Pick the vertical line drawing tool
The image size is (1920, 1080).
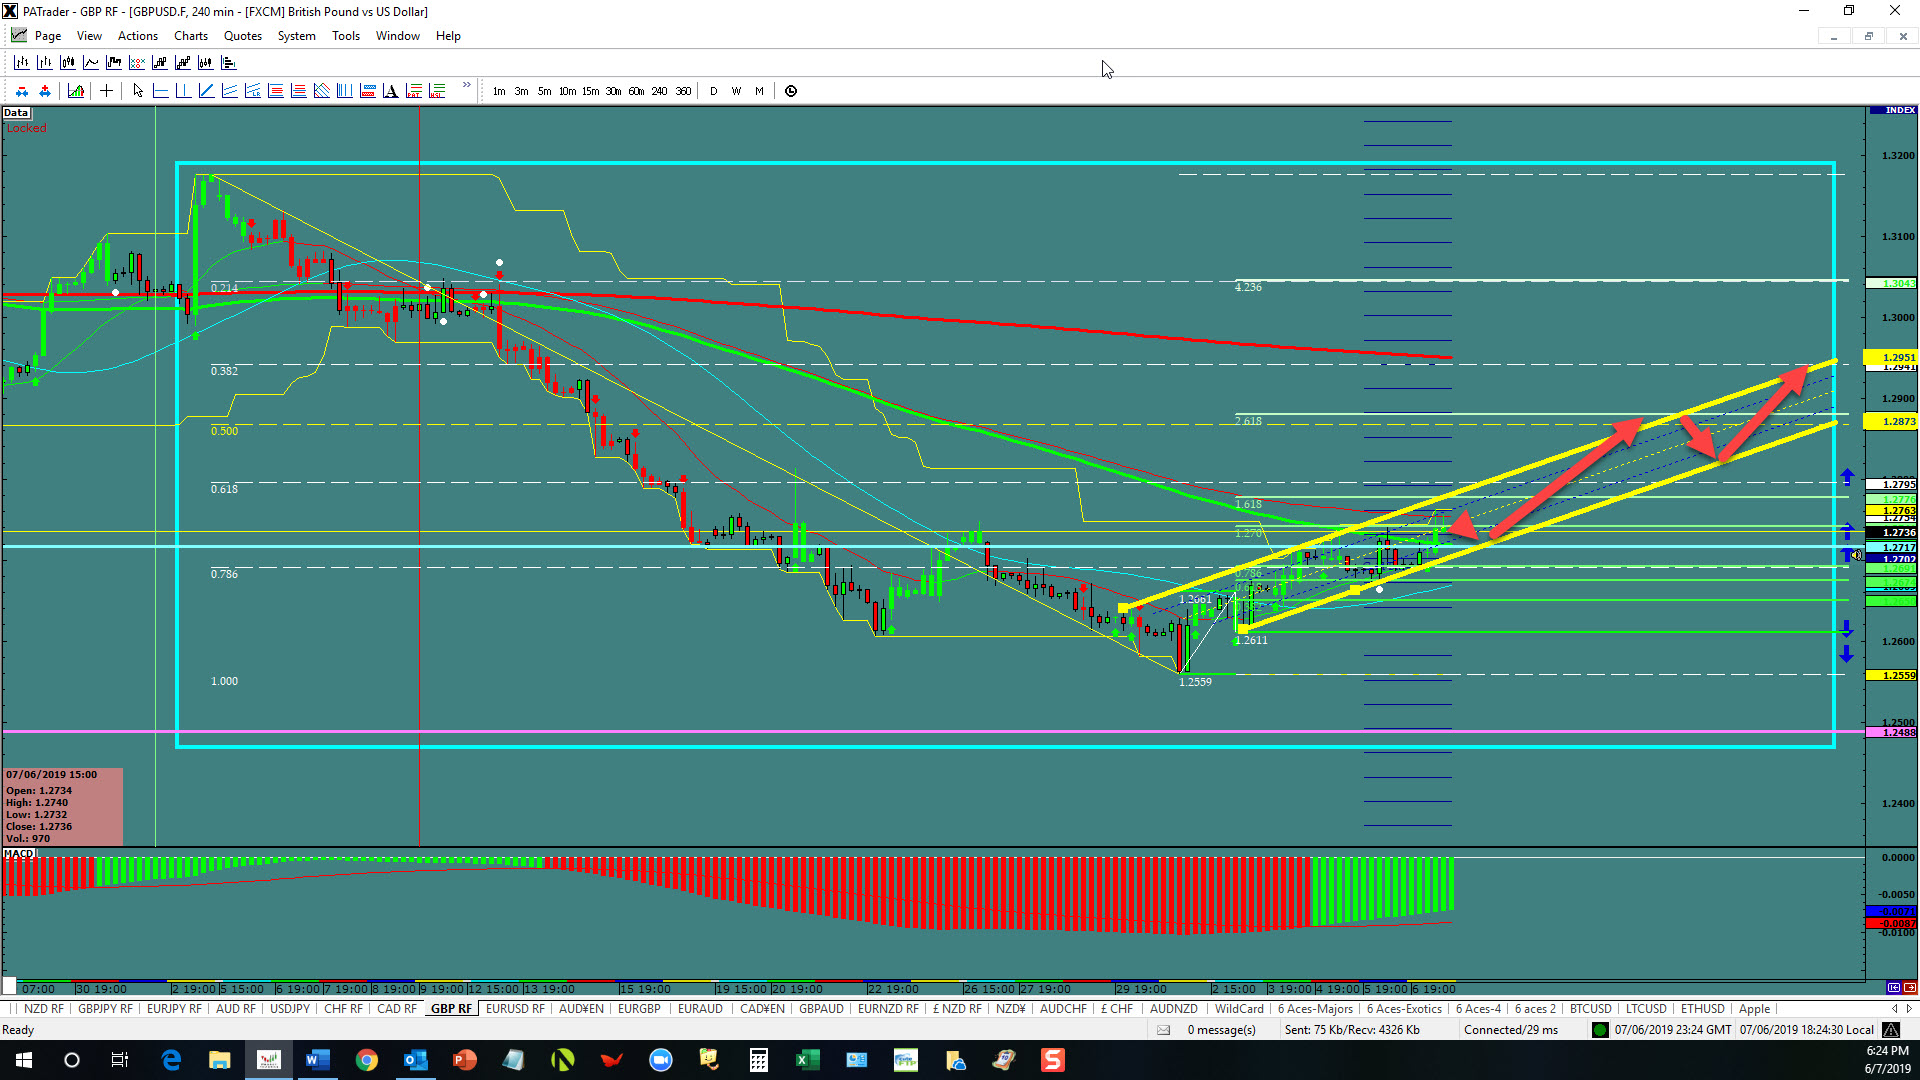click(x=183, y=91)
